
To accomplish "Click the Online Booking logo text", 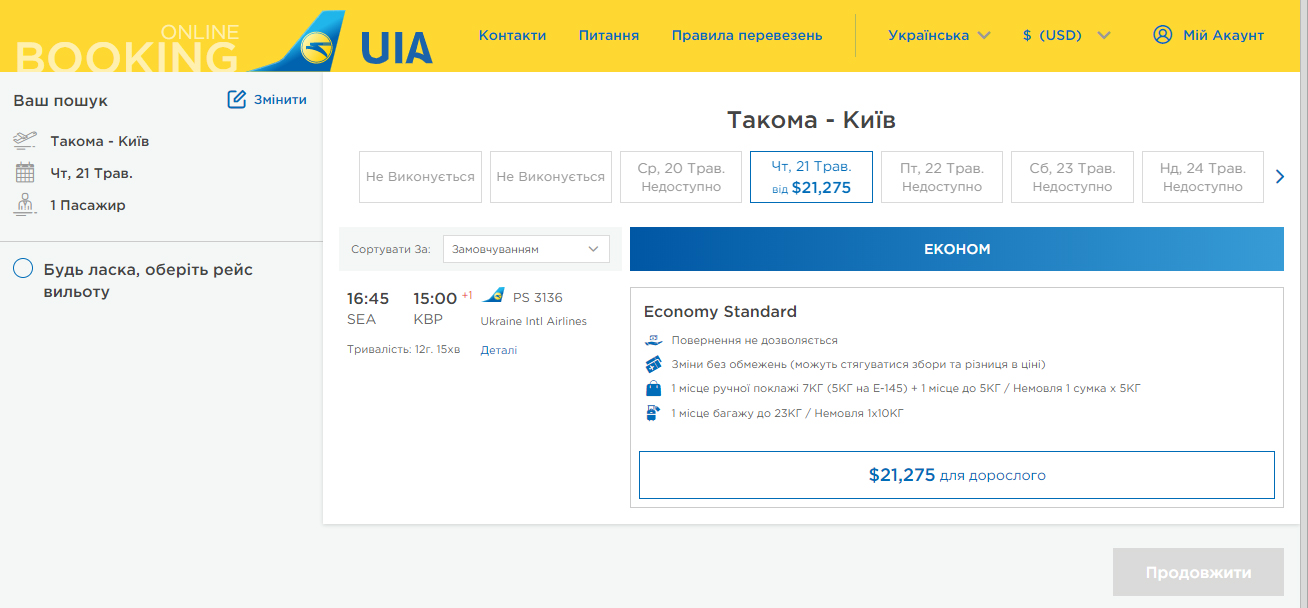I will 128,47.
